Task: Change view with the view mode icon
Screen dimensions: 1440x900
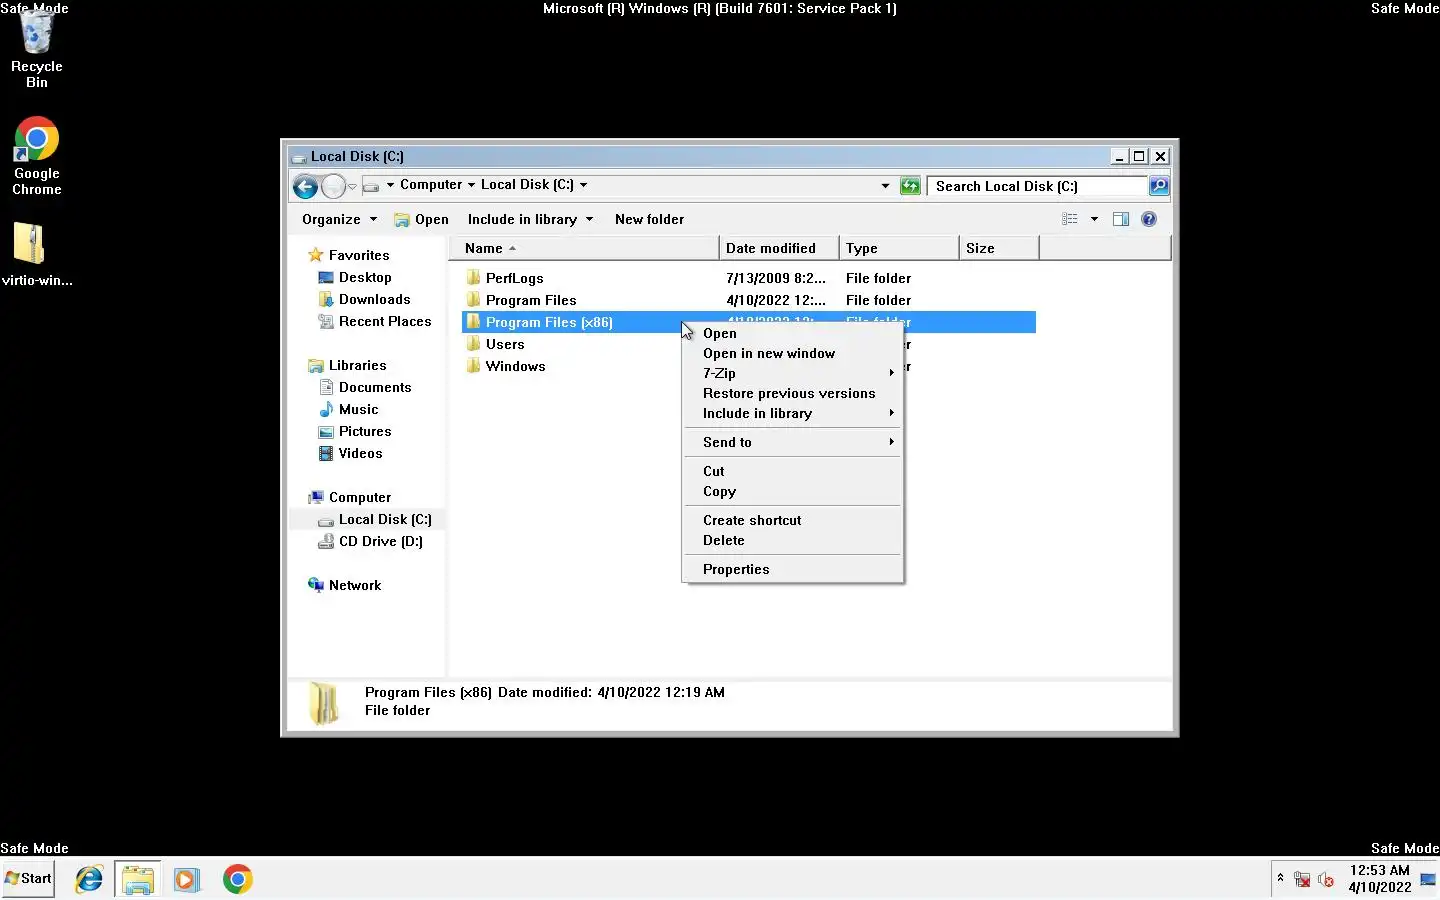Action: [x=1070, y=219]
